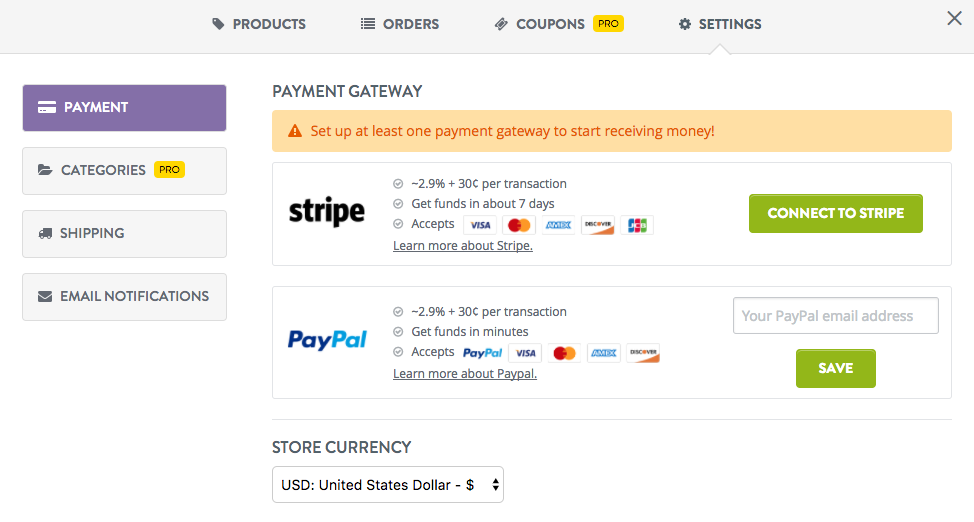Follow the Learn more about Stripe link
Image resolution: width=974 pixels, height=522 pixels.
[x=462, y=246]
